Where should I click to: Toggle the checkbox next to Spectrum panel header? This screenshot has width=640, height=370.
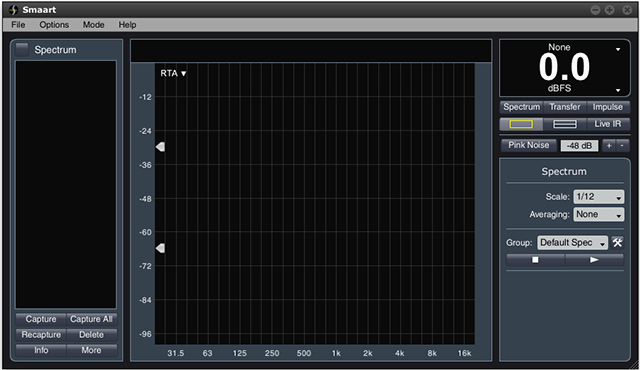pyautogui.click(x=22, y=49)
